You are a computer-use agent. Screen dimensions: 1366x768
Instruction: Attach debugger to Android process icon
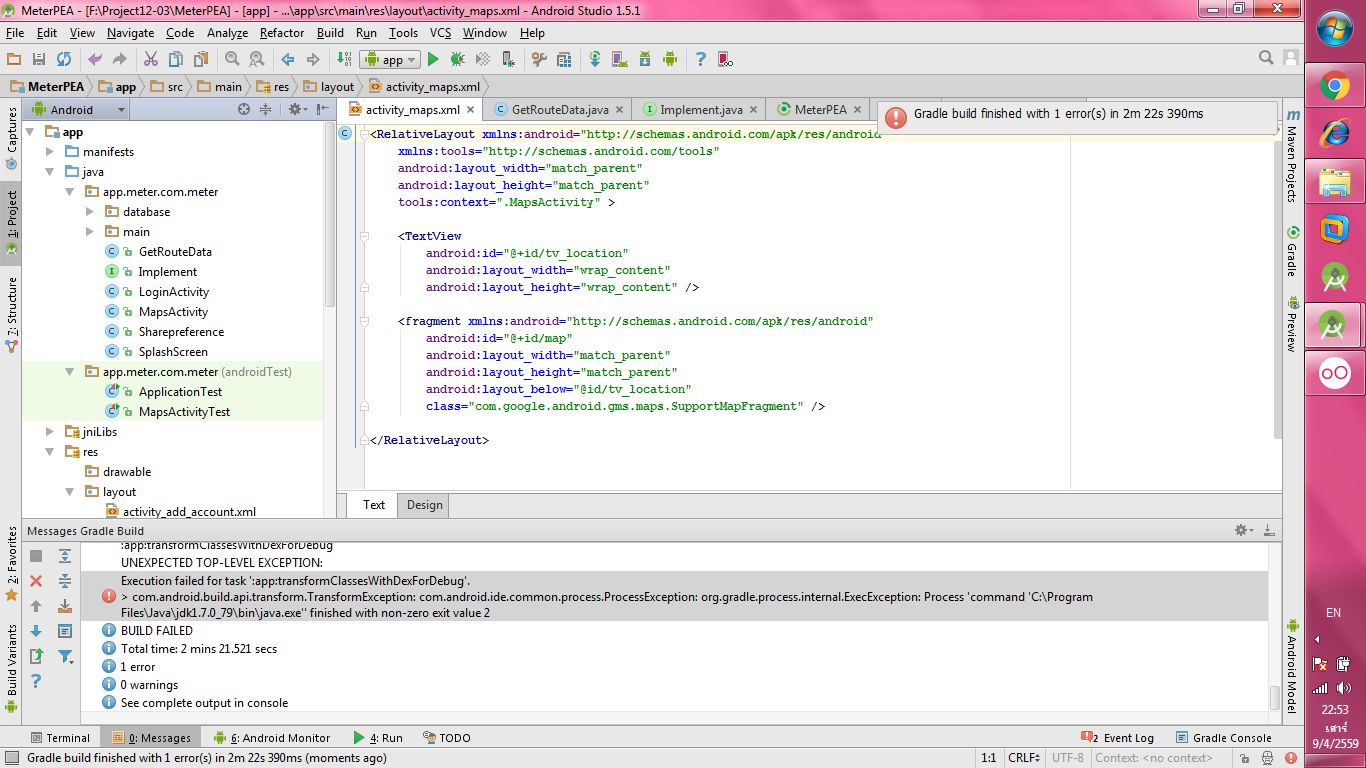click(x=508, y=60)
